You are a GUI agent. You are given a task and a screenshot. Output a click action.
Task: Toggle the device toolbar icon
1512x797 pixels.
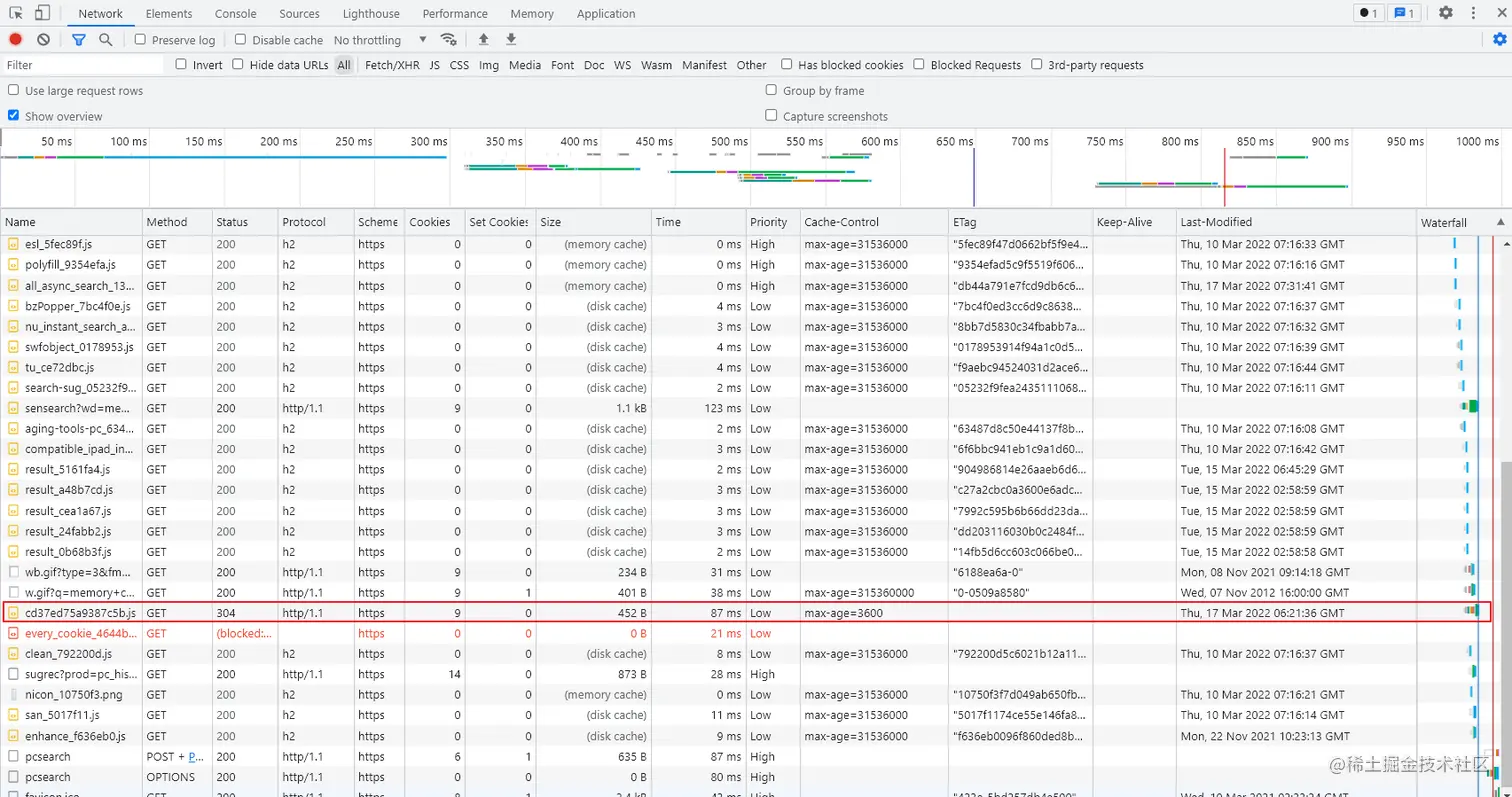(x=43, y=13)
